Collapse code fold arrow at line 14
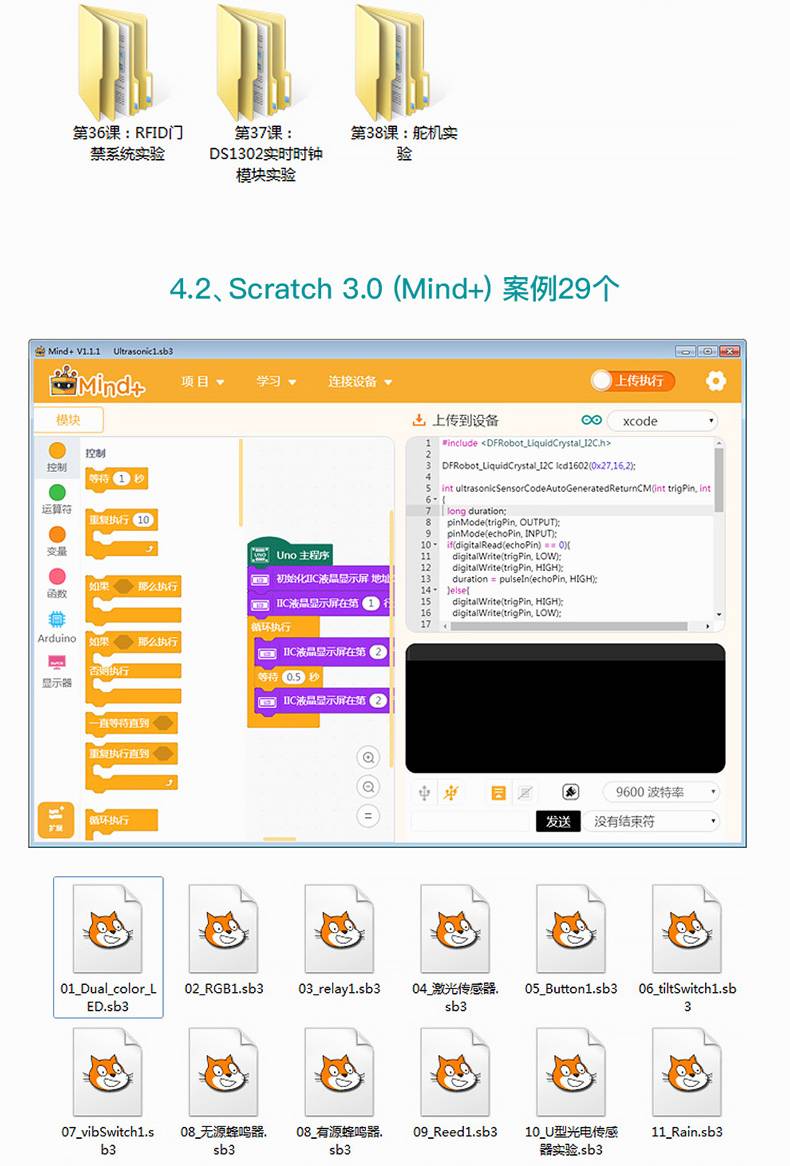 coord(435,590)
